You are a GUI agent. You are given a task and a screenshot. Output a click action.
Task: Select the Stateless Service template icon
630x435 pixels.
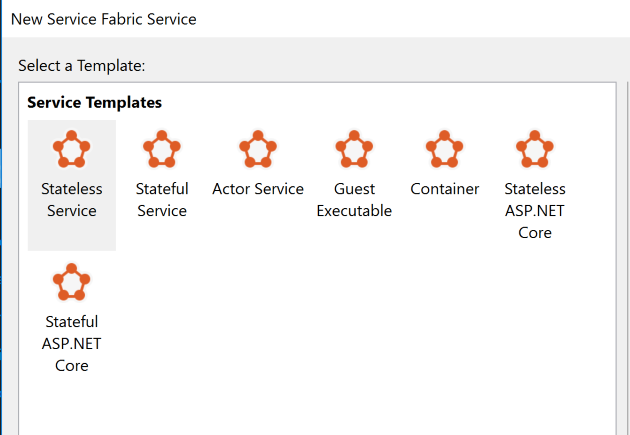click(72, 149)
